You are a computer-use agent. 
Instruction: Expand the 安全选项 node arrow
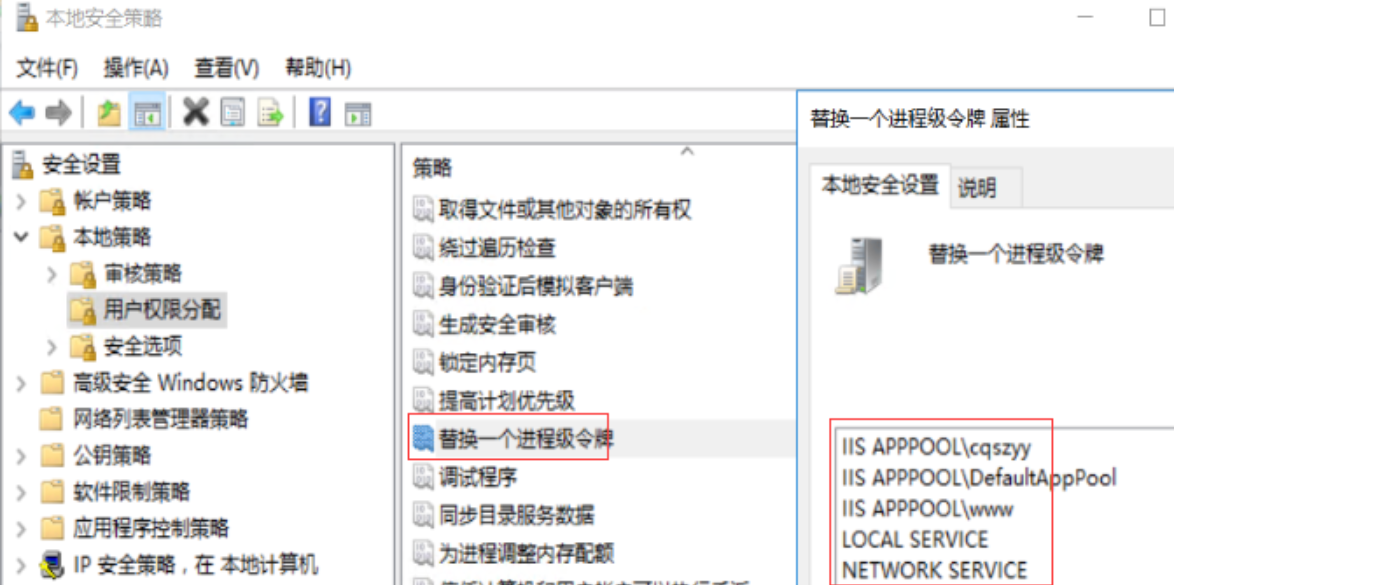click(x=52, y=347)
